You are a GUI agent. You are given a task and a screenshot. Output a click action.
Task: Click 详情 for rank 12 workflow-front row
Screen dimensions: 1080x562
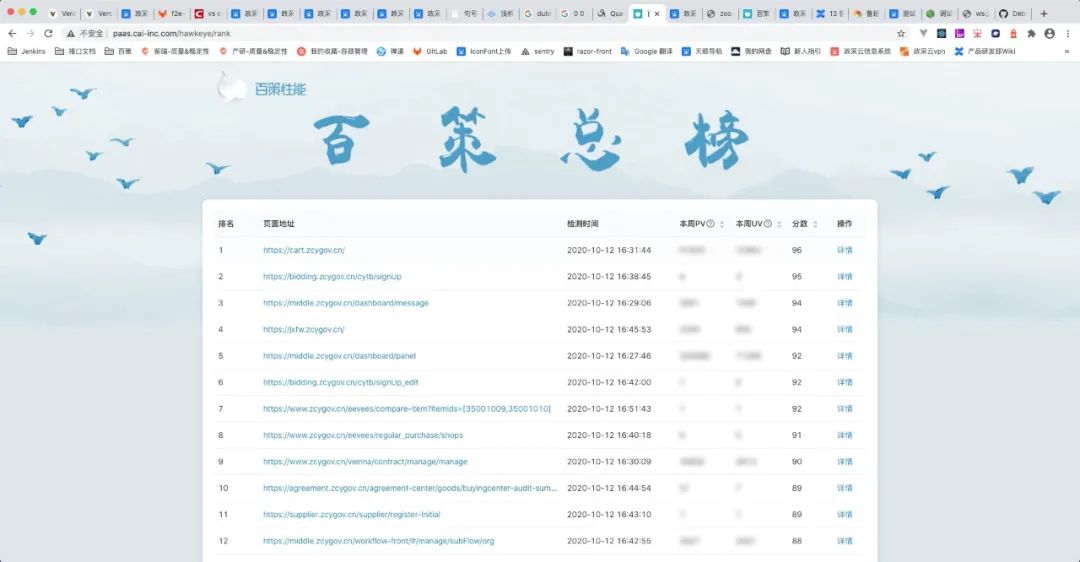tap(844, 541)
